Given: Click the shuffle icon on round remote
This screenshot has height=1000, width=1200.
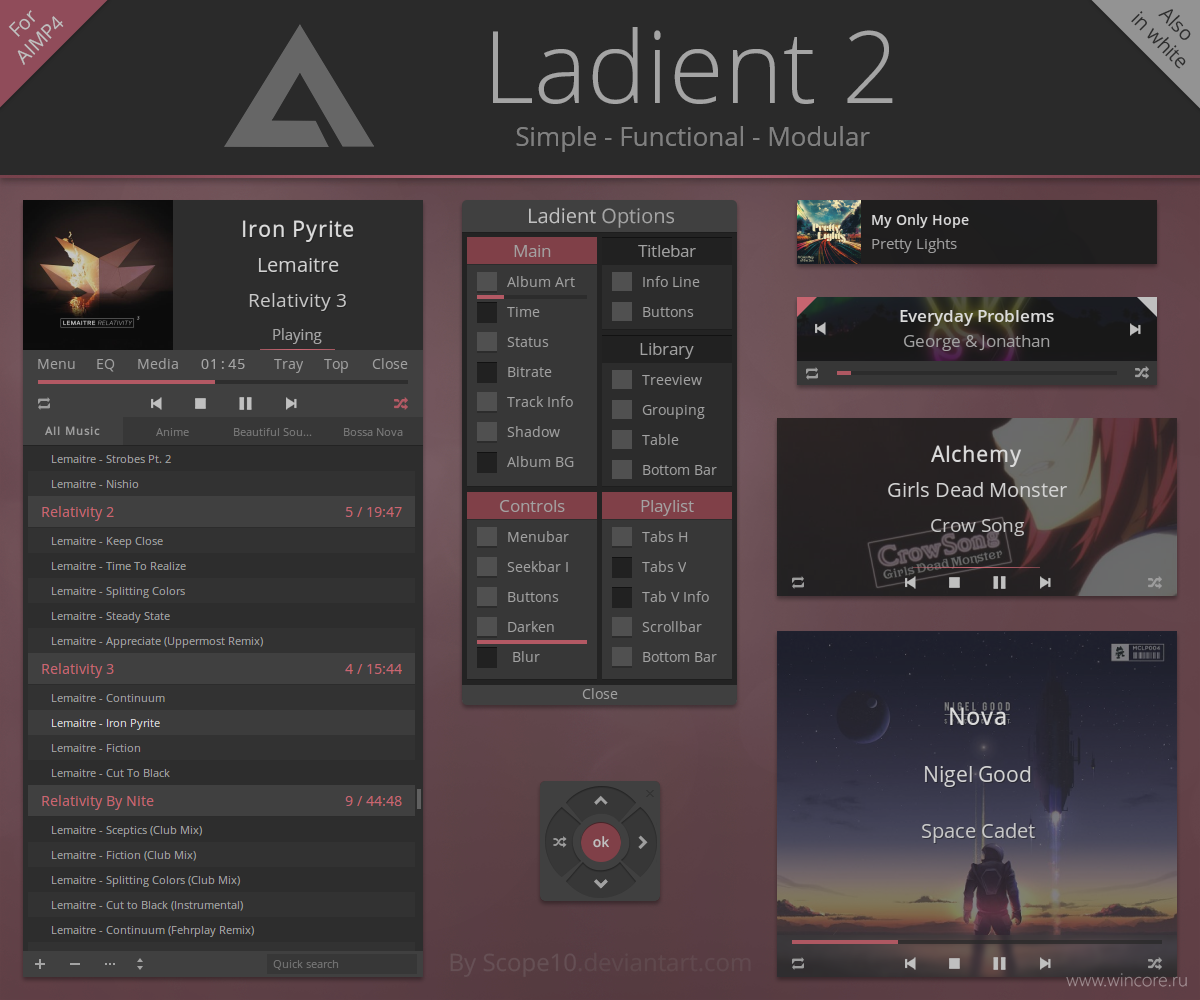Looking at the screenshot, I should [559, 842].
